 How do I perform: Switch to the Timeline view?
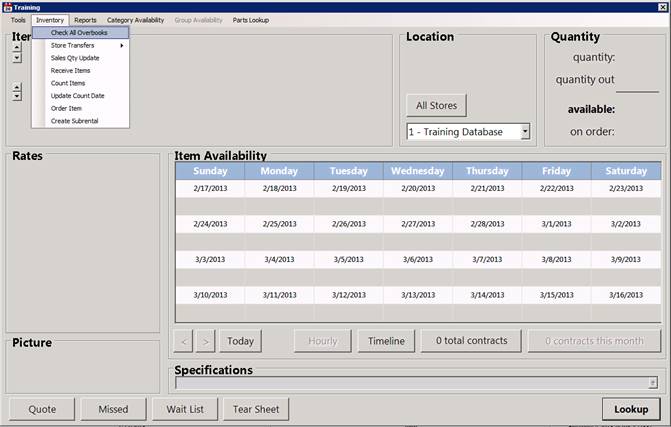click(386, 341)
